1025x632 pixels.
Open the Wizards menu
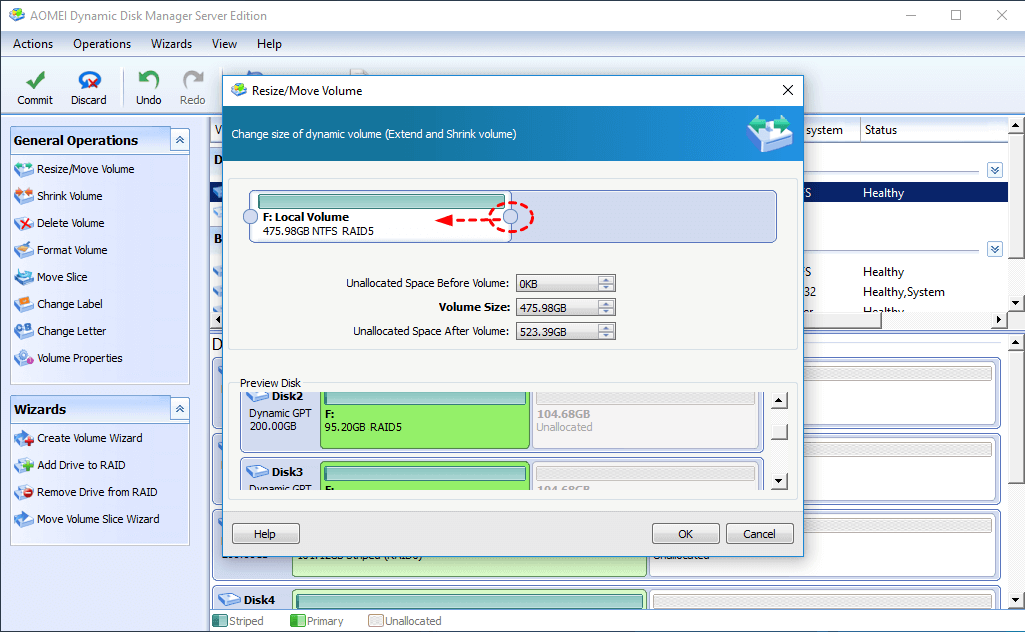pos(171,44)
